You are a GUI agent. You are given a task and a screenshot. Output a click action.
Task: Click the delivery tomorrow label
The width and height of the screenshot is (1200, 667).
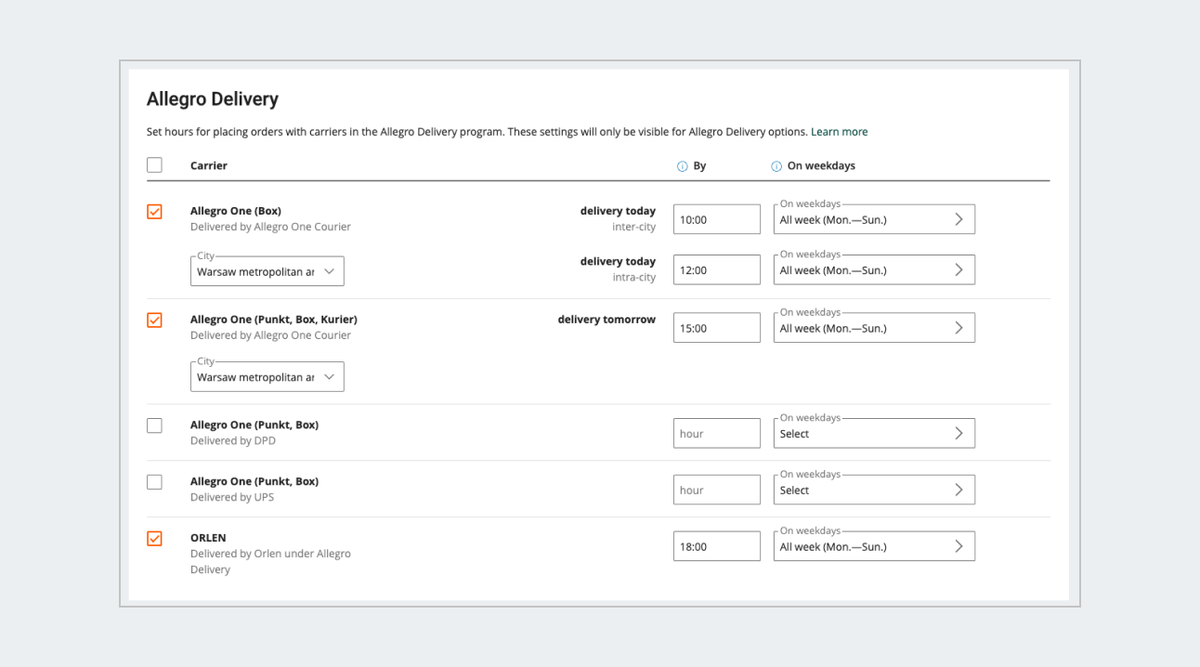point(607,320)
